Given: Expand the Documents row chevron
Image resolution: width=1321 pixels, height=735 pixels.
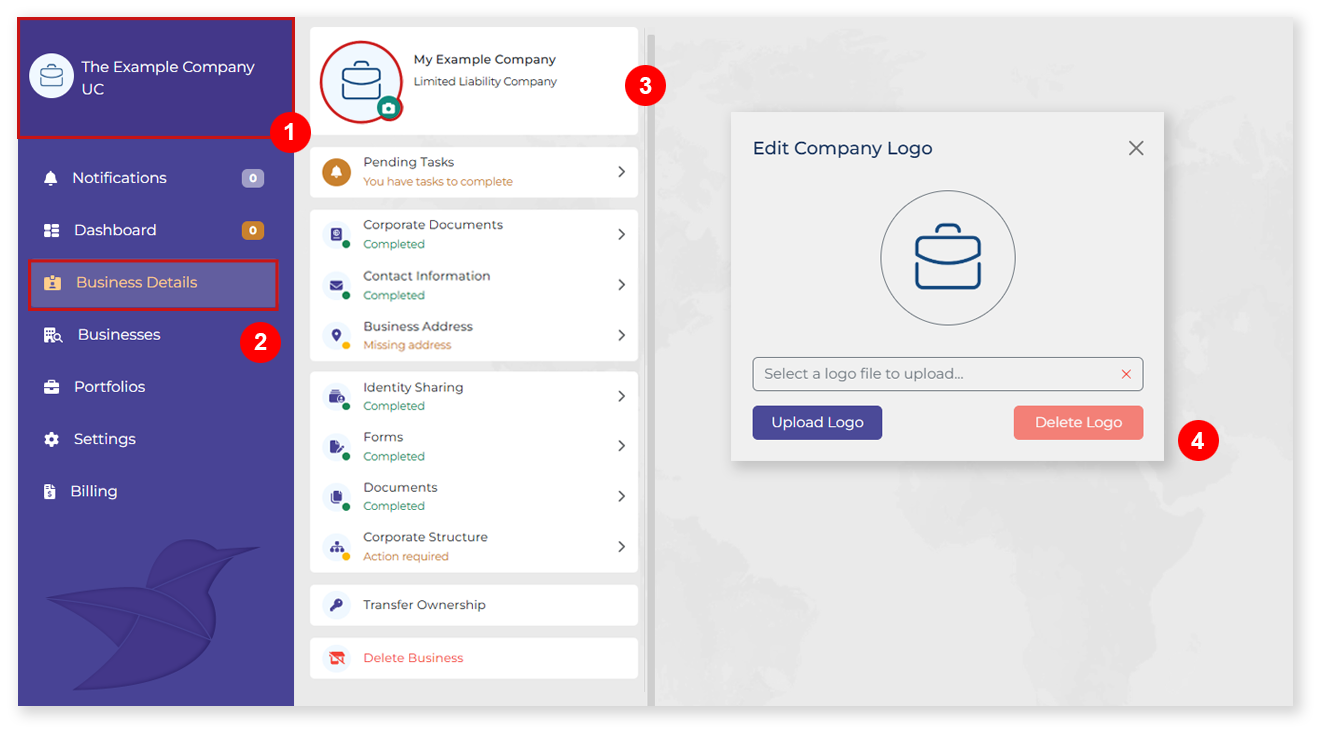Looking at the screenshot, I should coord(621,496).
